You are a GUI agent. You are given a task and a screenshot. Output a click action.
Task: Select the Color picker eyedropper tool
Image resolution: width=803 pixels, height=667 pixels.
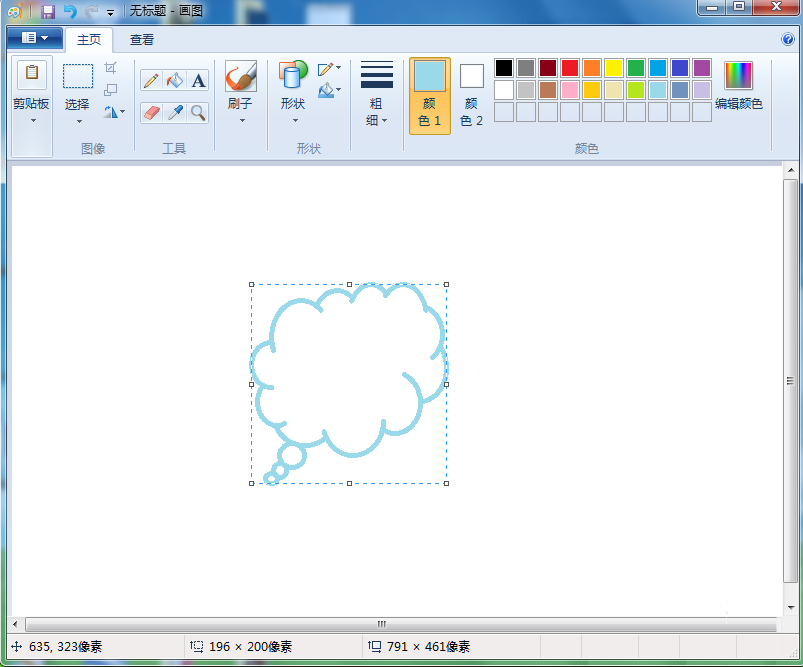pos(175,113)
